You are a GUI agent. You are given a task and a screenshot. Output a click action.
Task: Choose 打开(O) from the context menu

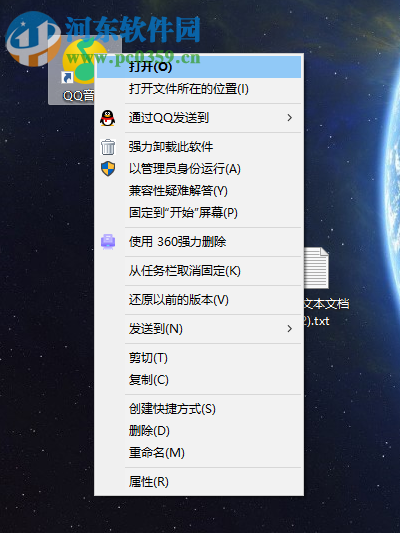[x=199, y=67]
